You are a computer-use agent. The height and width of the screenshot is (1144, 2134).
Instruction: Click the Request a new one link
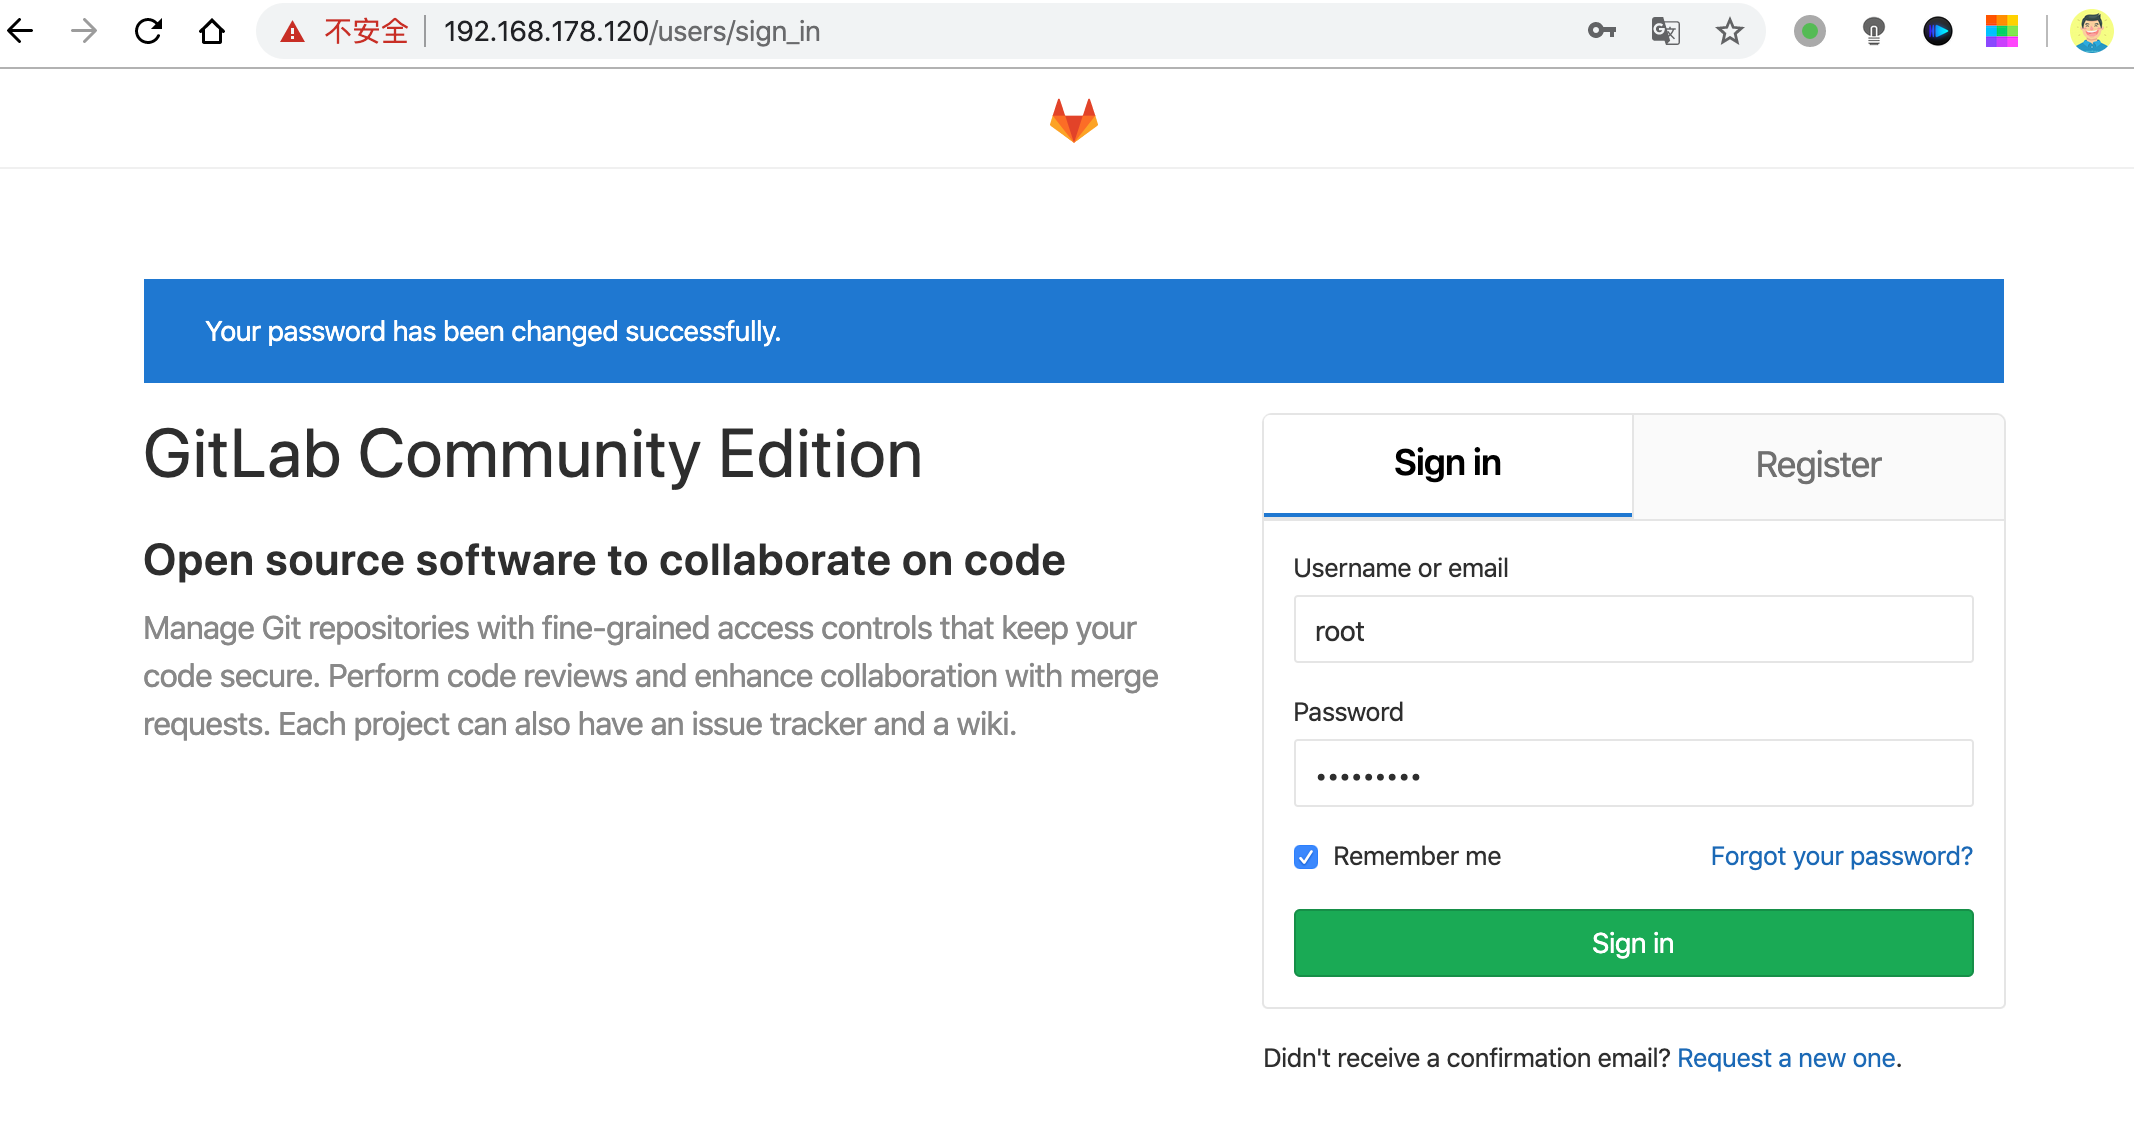click(x=1786, y=1058)
